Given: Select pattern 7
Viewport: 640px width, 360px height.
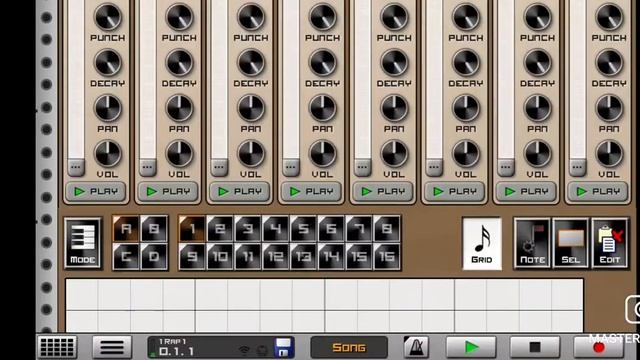Looking at the screenshot, I should tap(359, 229).
